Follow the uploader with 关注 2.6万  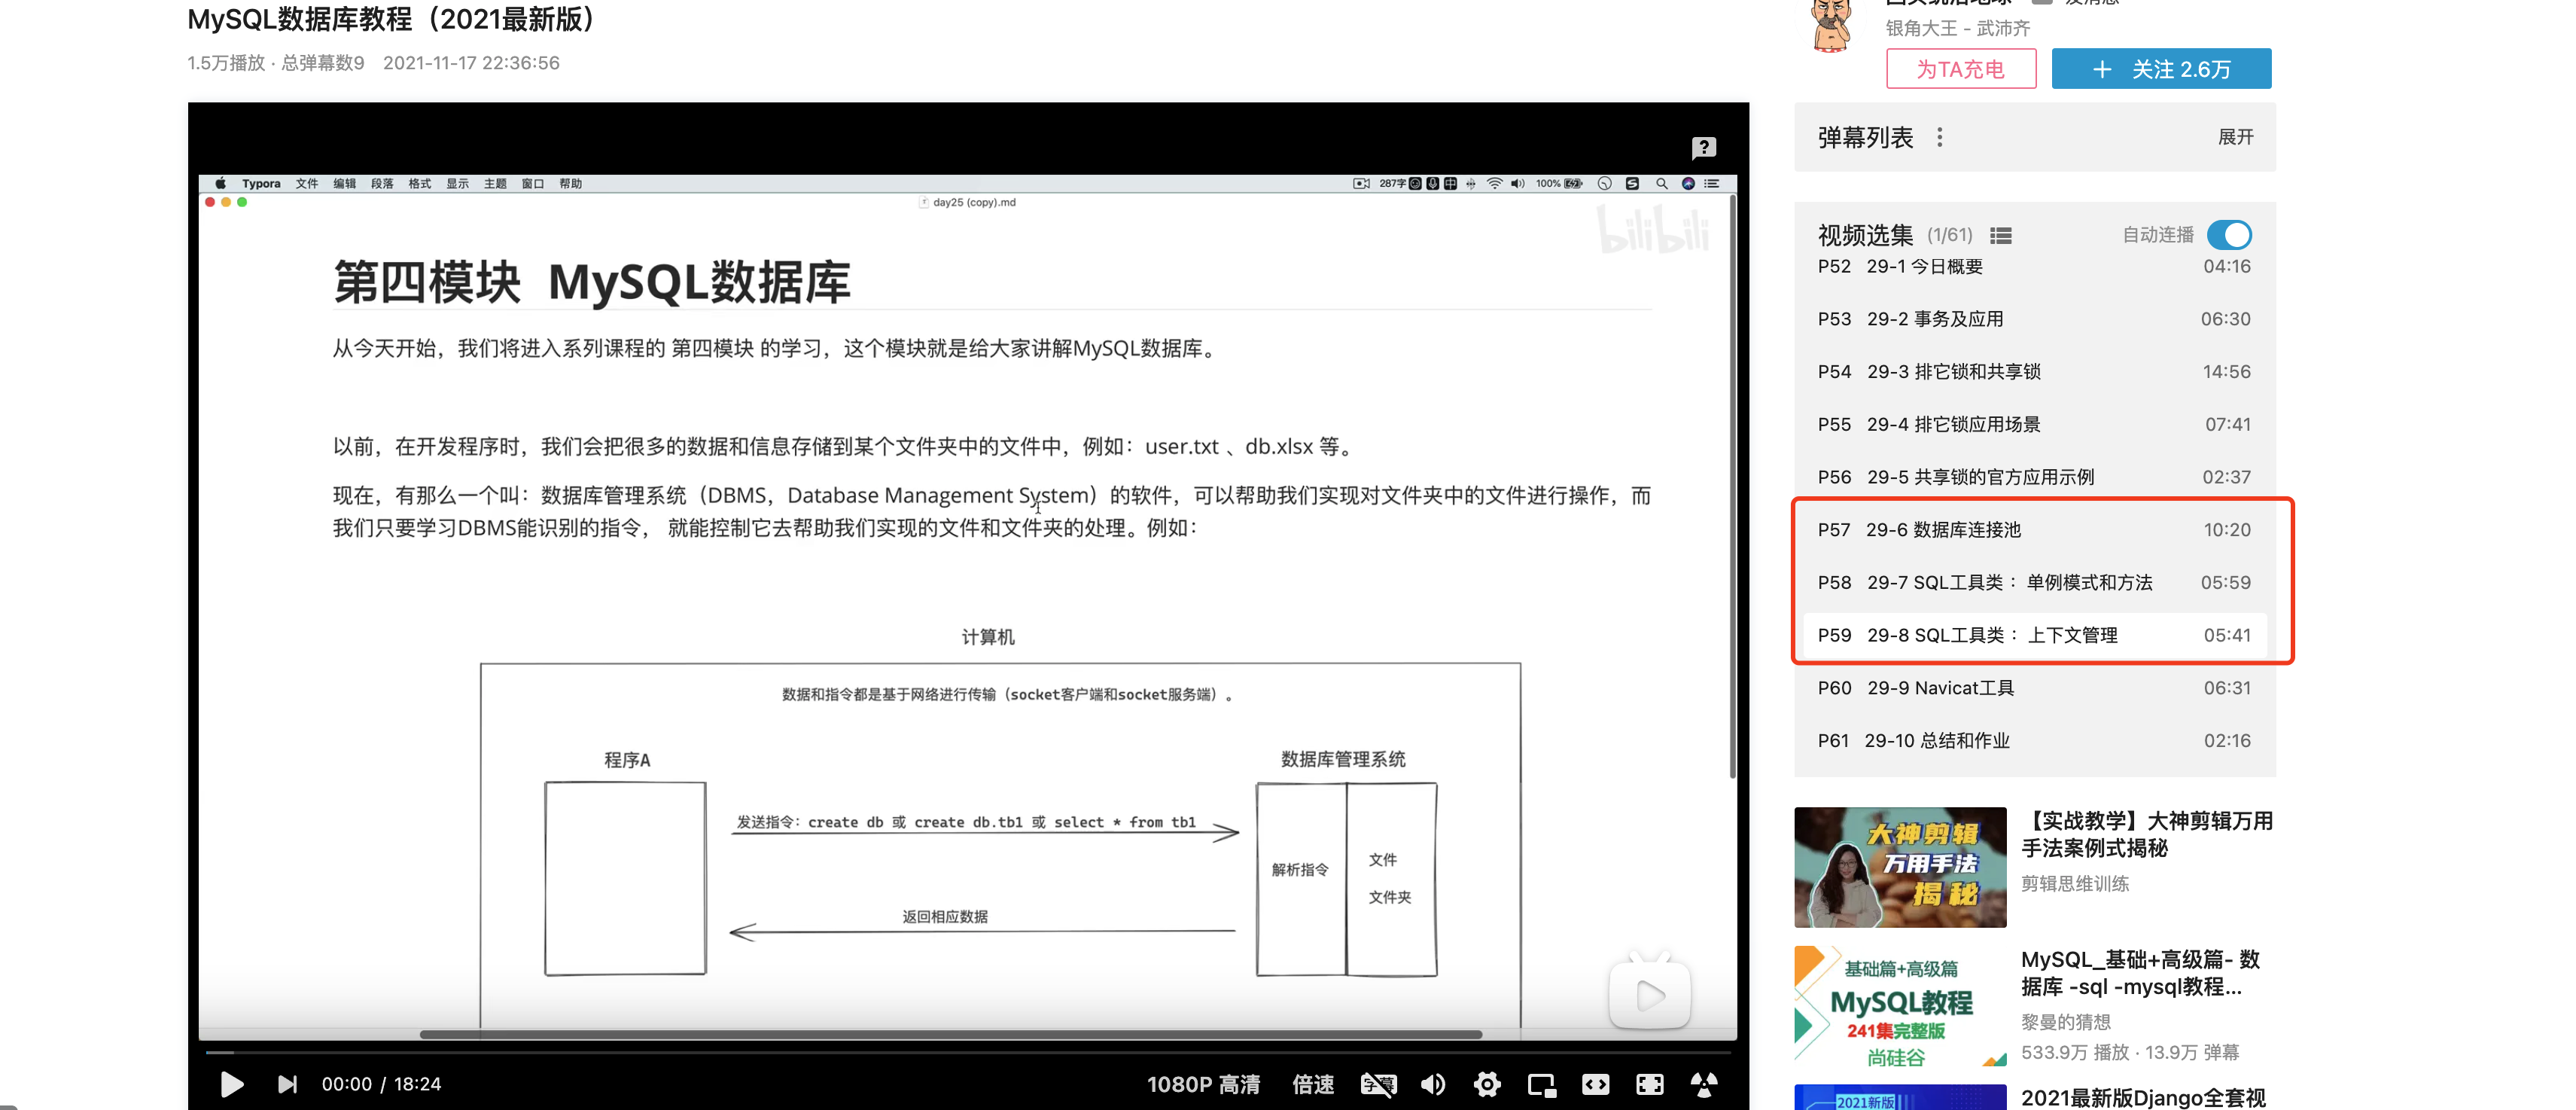(2161, 69)
